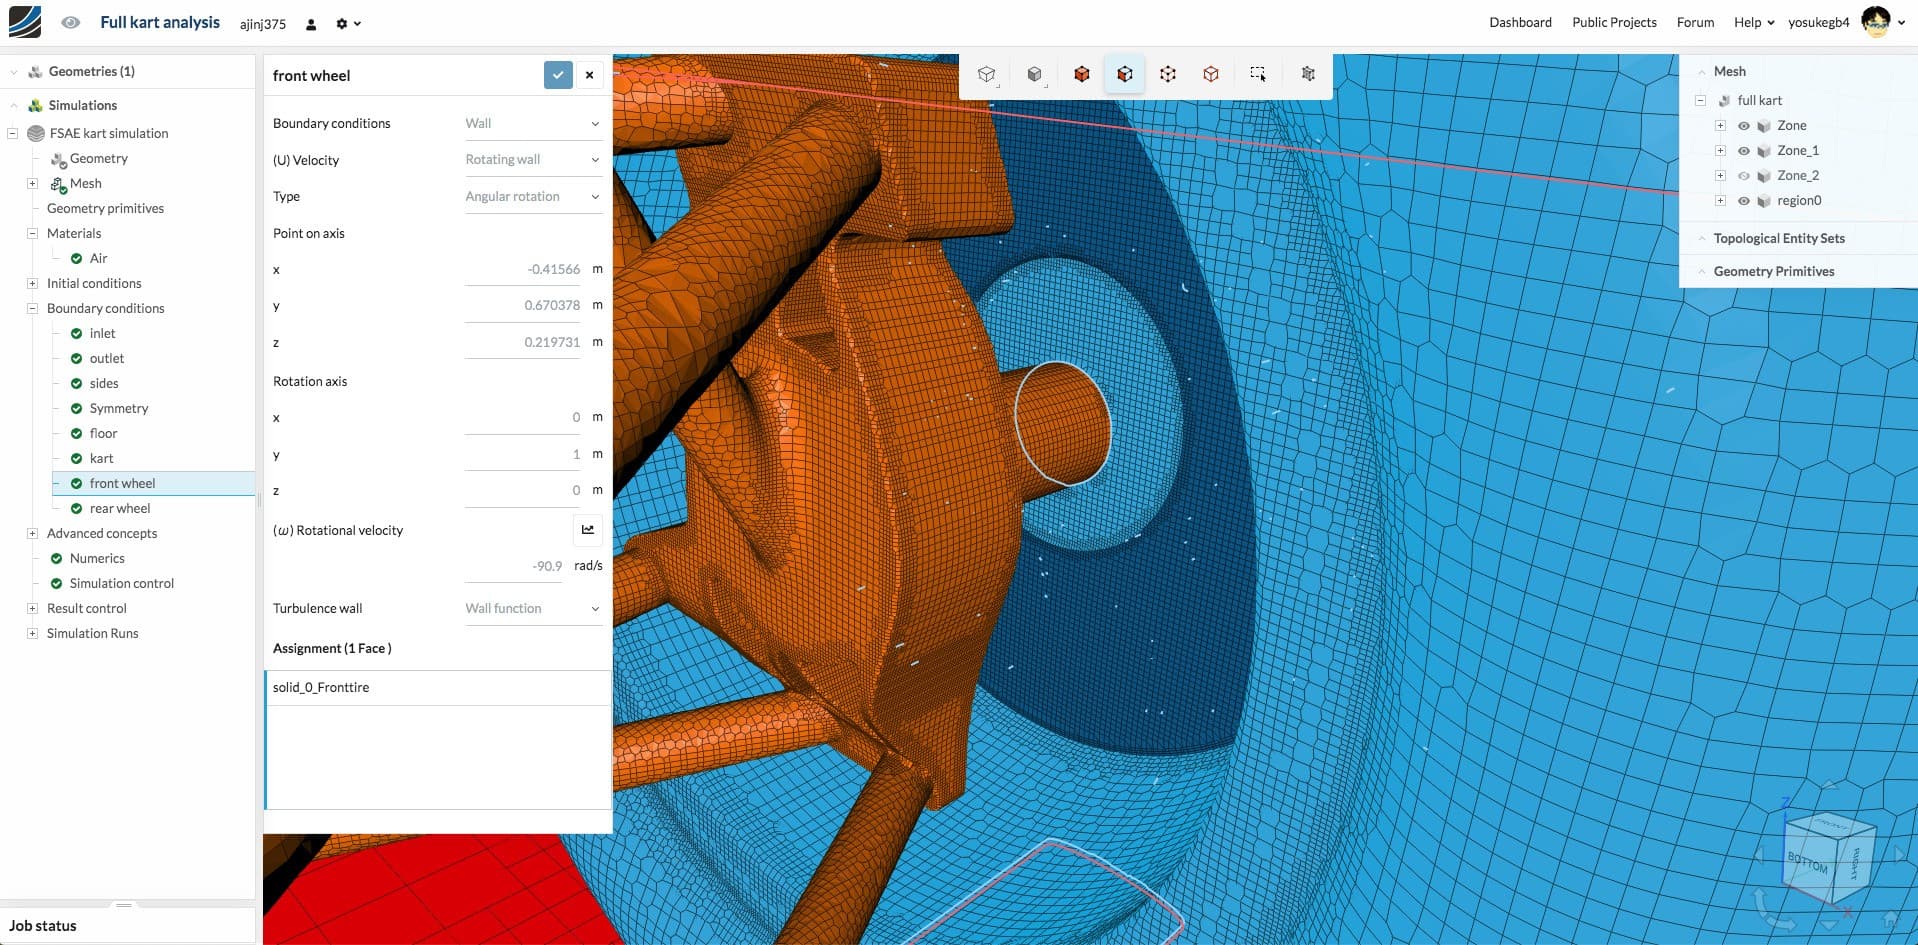Activate node selection mode cube icon

click(x=1168, y=74)
